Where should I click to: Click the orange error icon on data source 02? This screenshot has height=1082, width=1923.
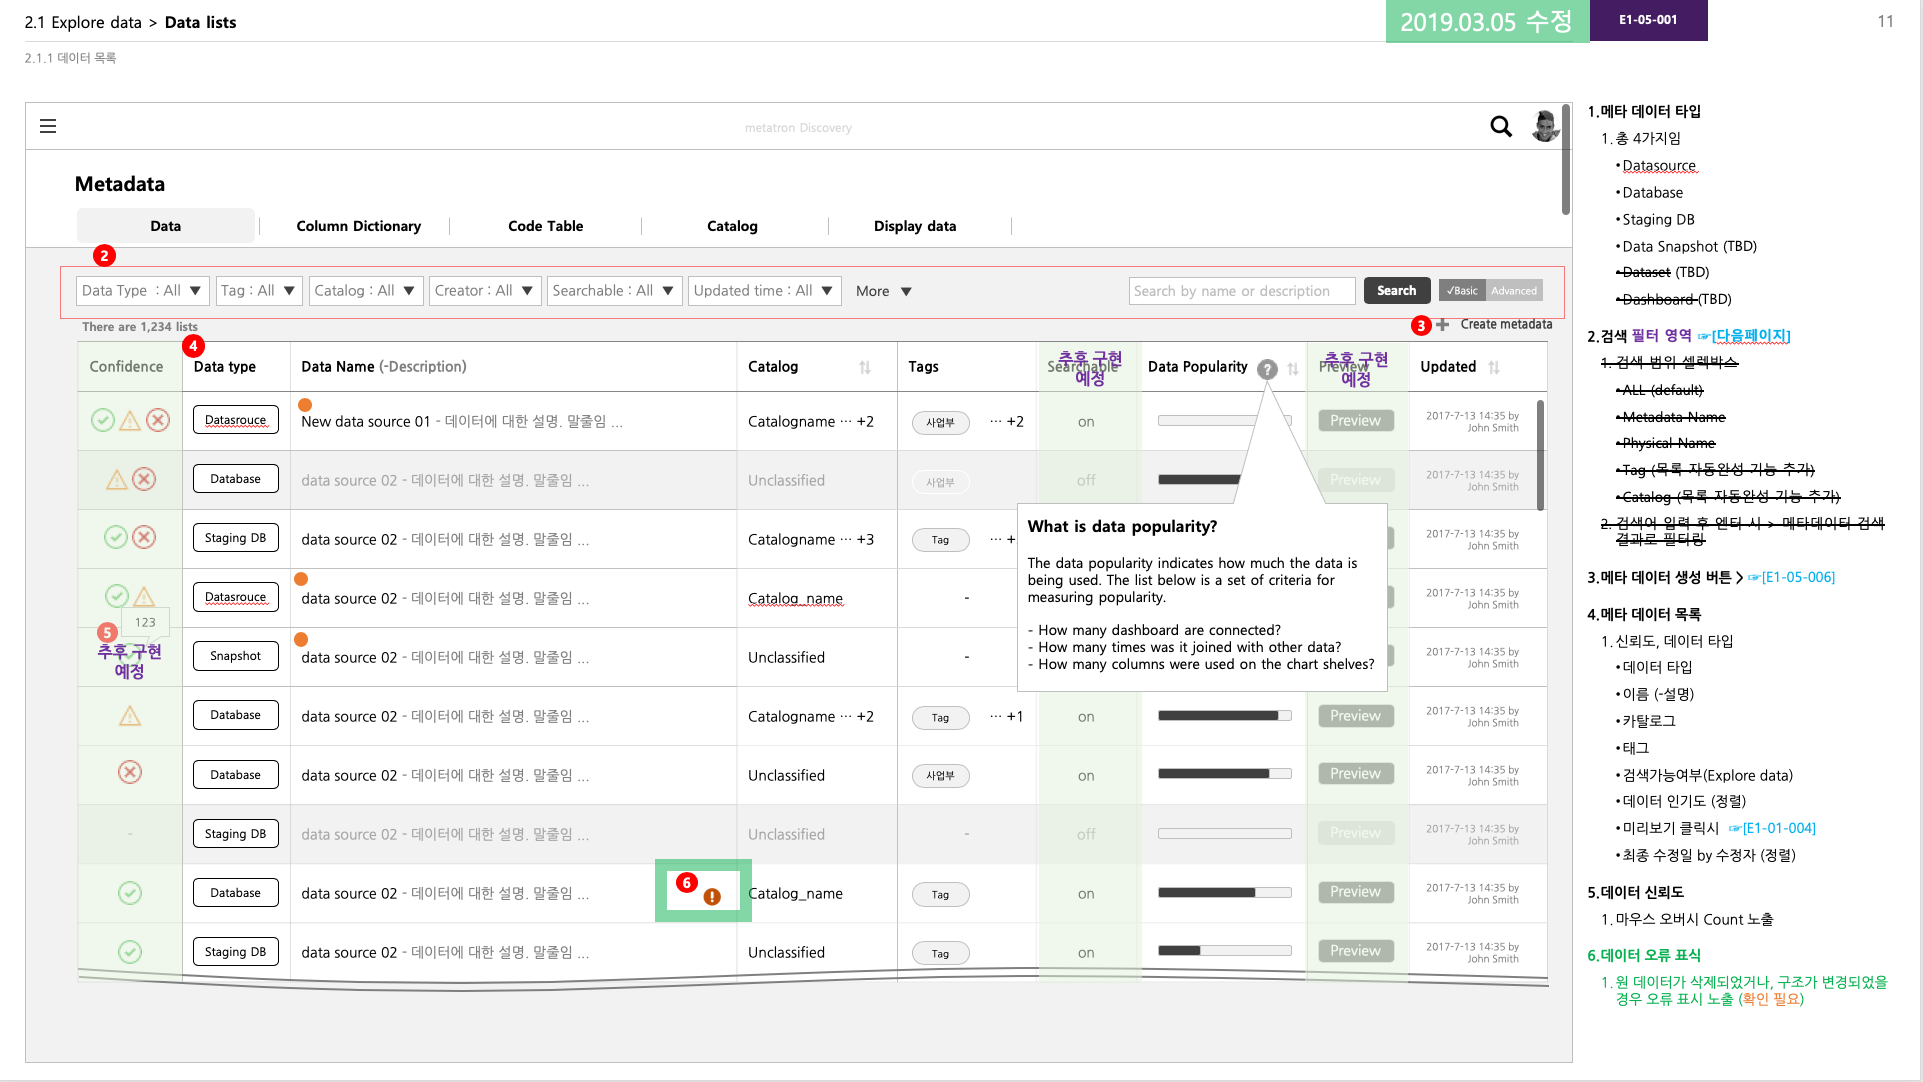tap(711, 896)
